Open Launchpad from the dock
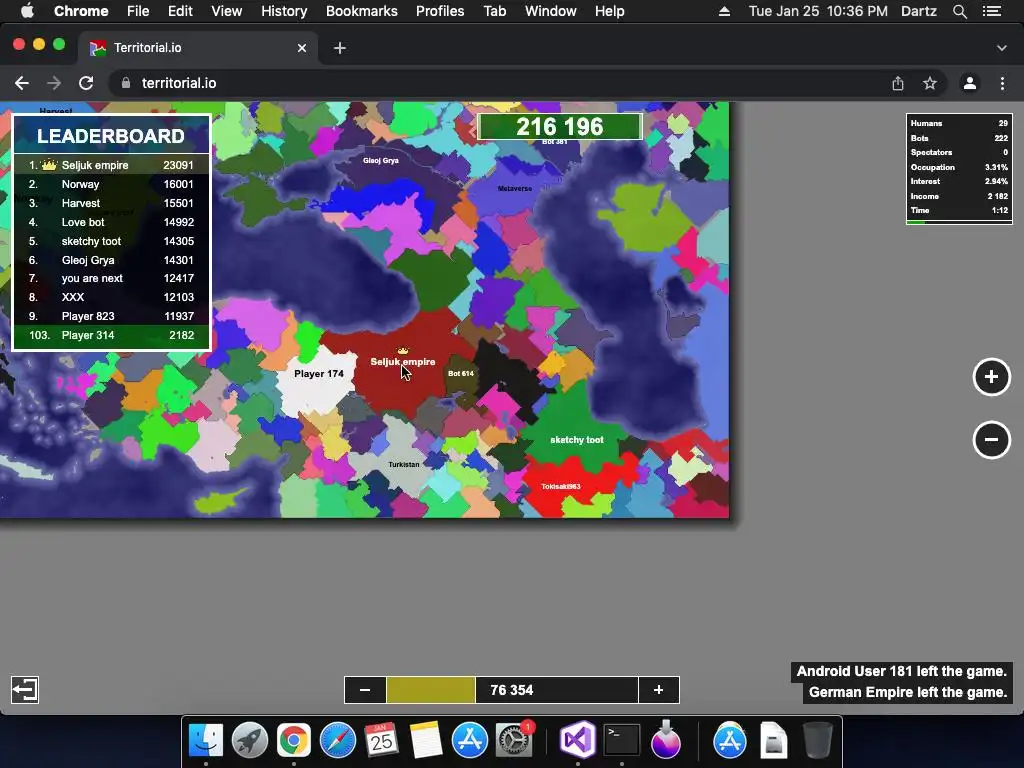 [249, 740]
